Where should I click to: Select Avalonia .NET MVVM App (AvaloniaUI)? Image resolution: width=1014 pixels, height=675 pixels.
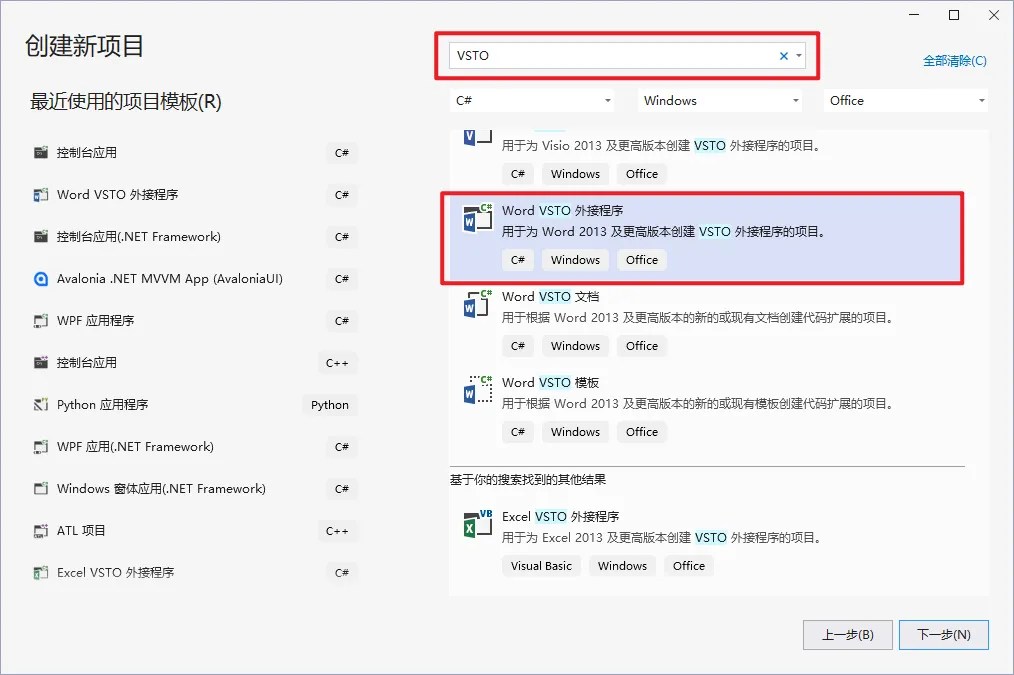click(x=195, y=279)
